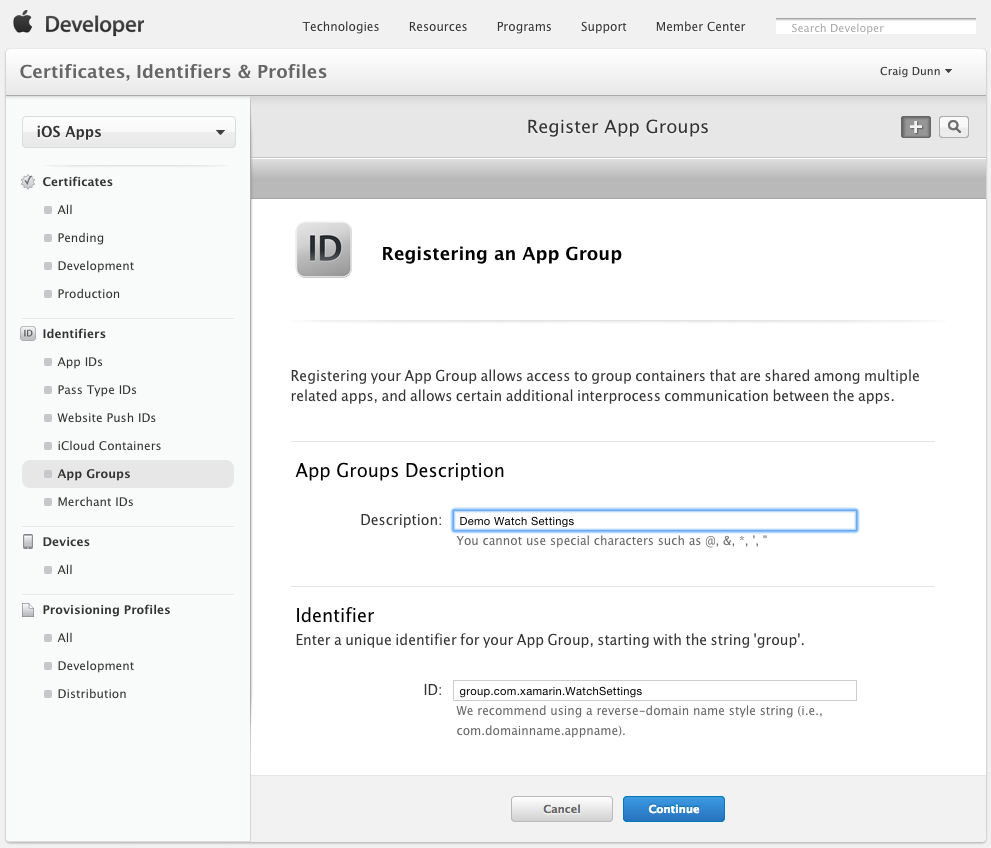The height and width of the screenshot is (848, 991).
Task: Click the Identifiers ID icon in sidebar
Action: [28, 334]
